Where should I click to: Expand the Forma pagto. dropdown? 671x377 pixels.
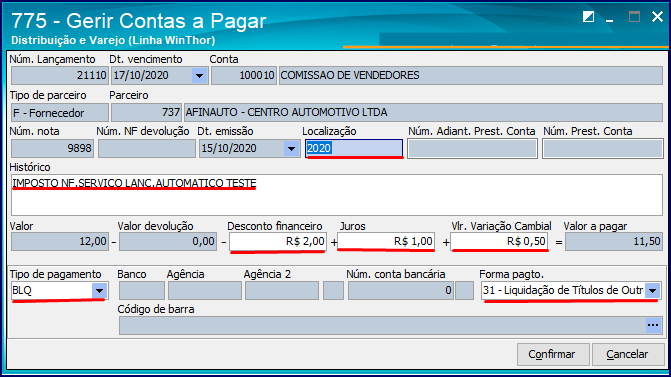(x=652, y=291)
